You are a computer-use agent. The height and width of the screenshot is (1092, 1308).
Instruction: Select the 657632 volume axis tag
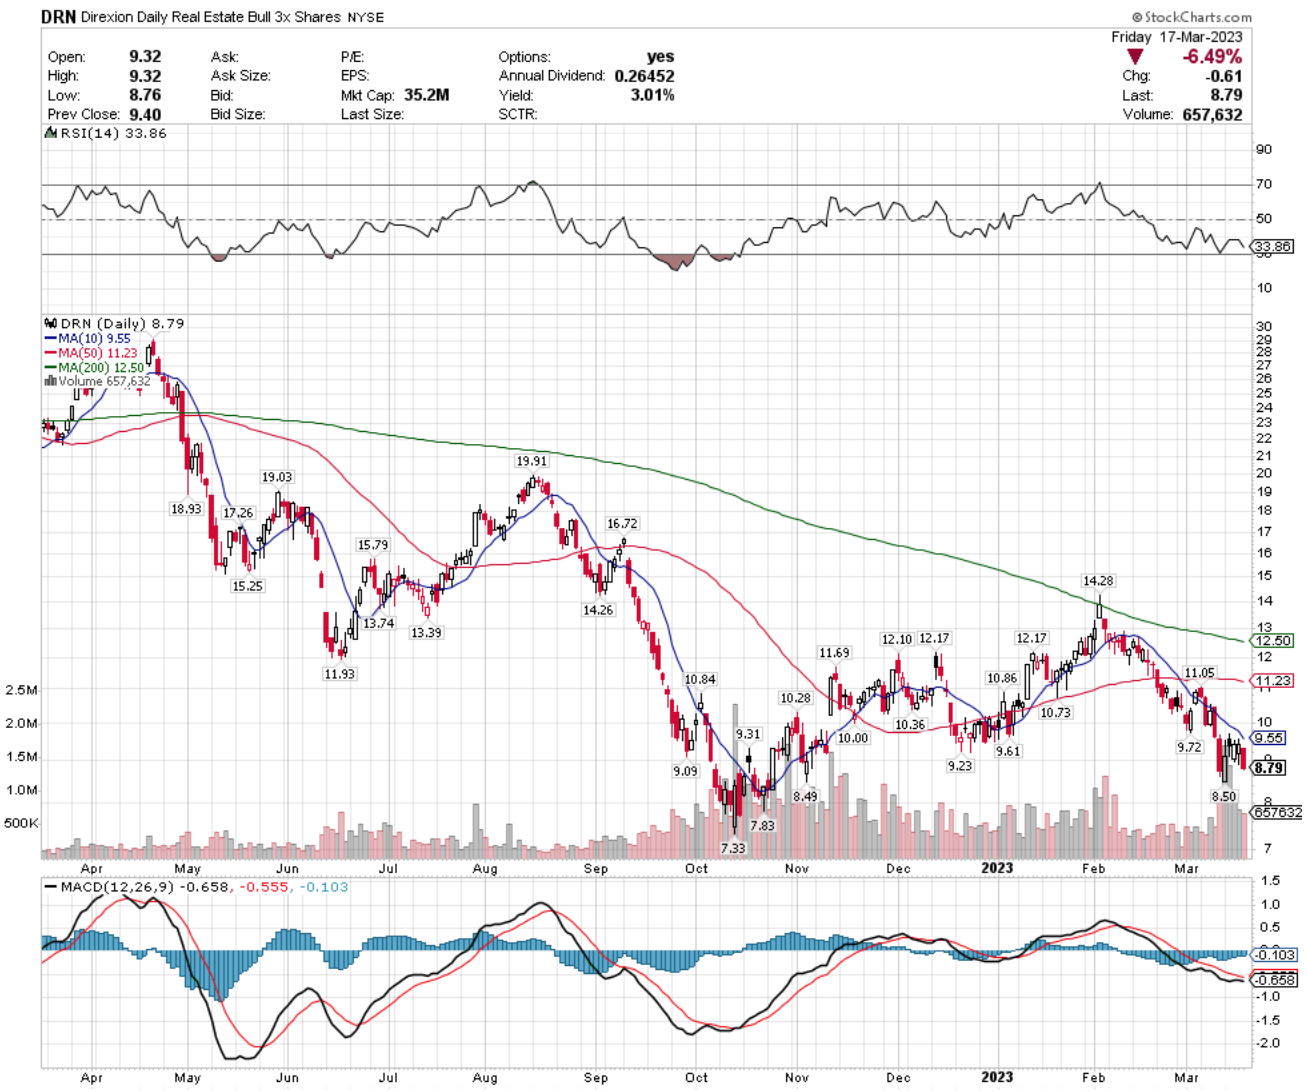pyautogui.click(x=1277, y=813)
